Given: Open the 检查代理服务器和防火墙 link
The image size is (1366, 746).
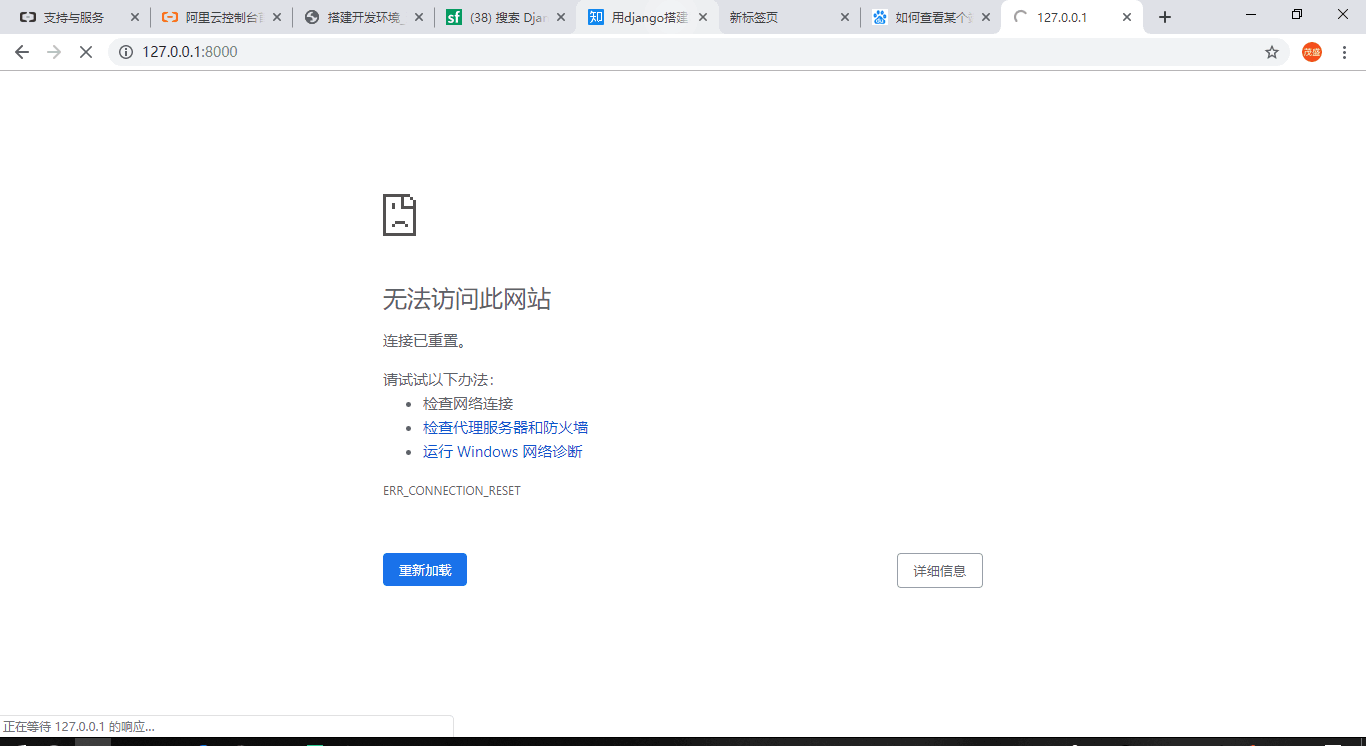Looking at the screenshot, I should pos(506,427).
